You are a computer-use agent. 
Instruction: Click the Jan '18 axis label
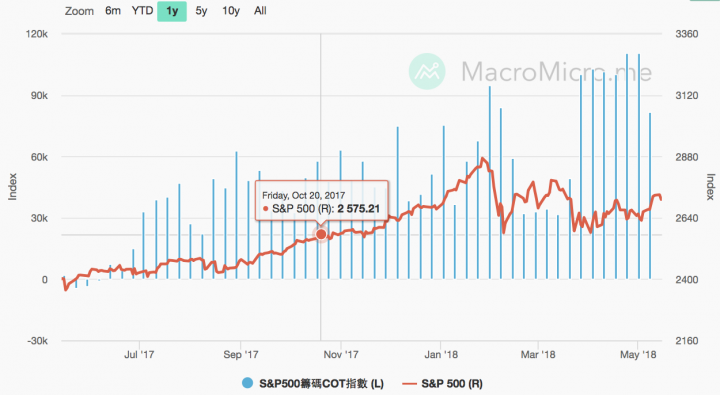441,355
